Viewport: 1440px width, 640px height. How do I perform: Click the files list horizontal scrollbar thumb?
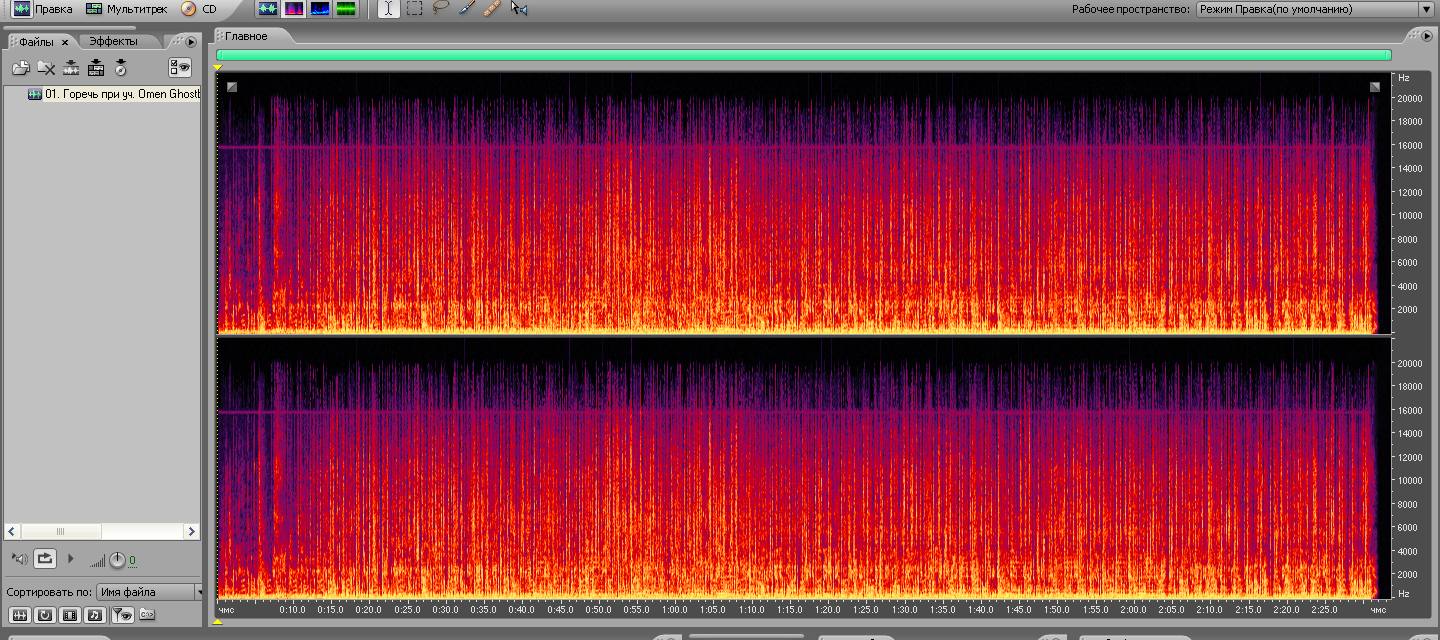[60, 532]
